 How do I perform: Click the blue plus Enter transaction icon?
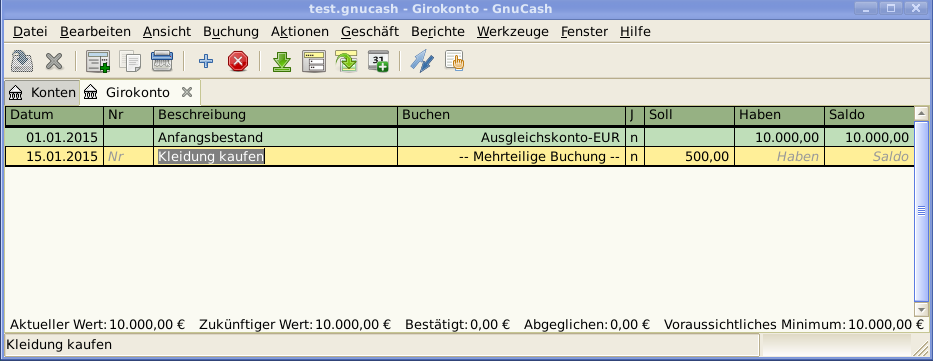[x=206, y=61]
